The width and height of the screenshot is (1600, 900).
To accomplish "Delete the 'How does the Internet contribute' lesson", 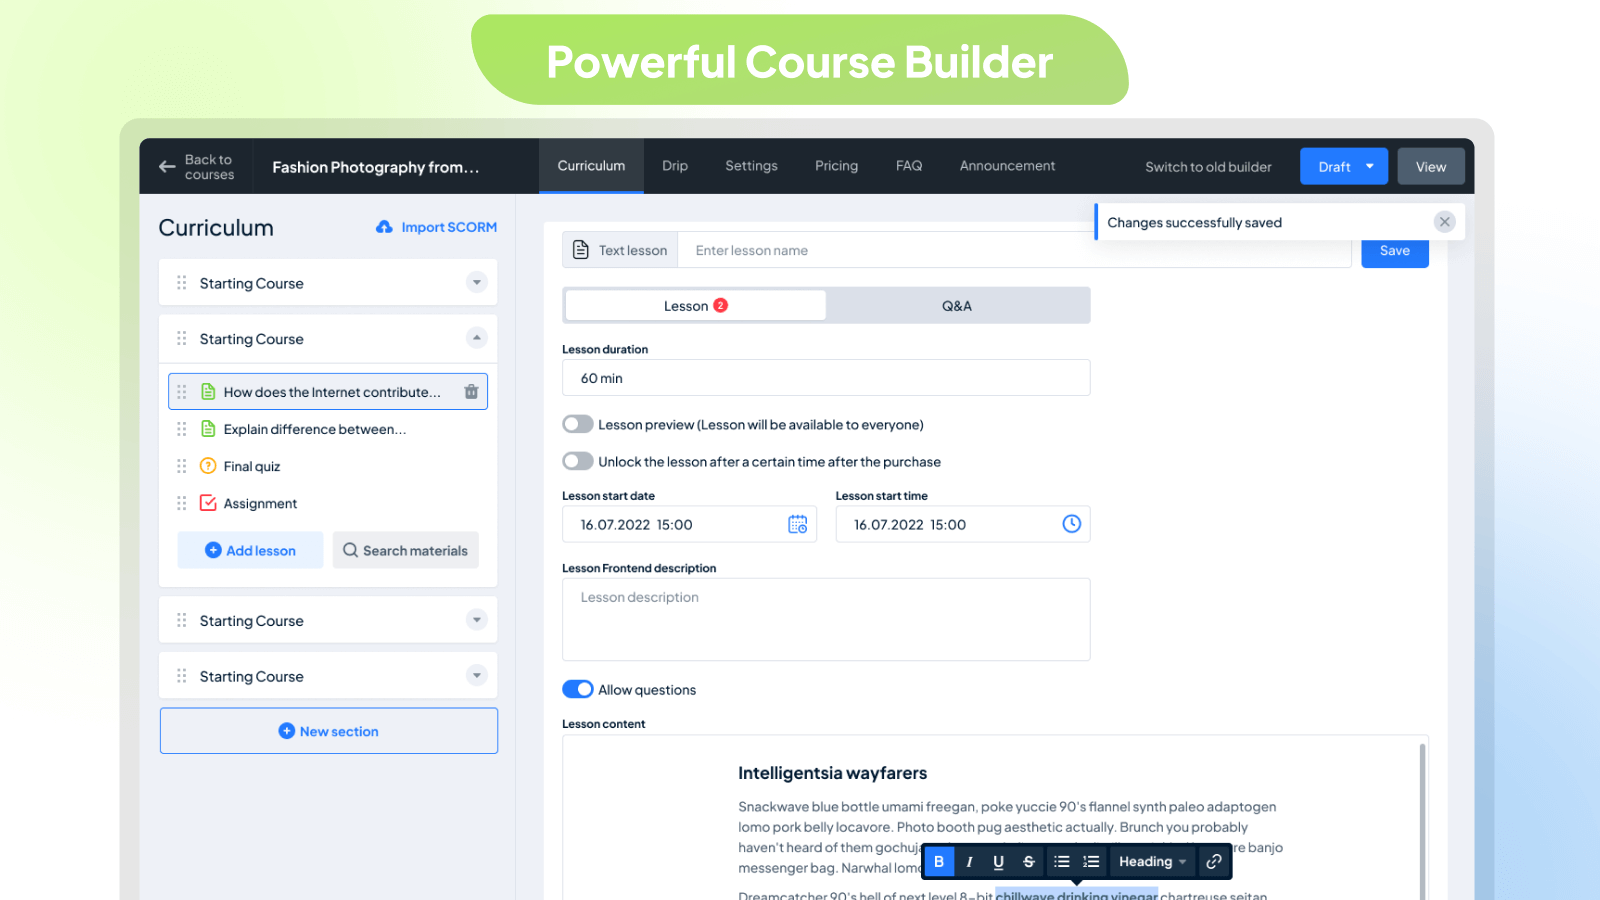I will pyautogui.click(x=471, y=392).
